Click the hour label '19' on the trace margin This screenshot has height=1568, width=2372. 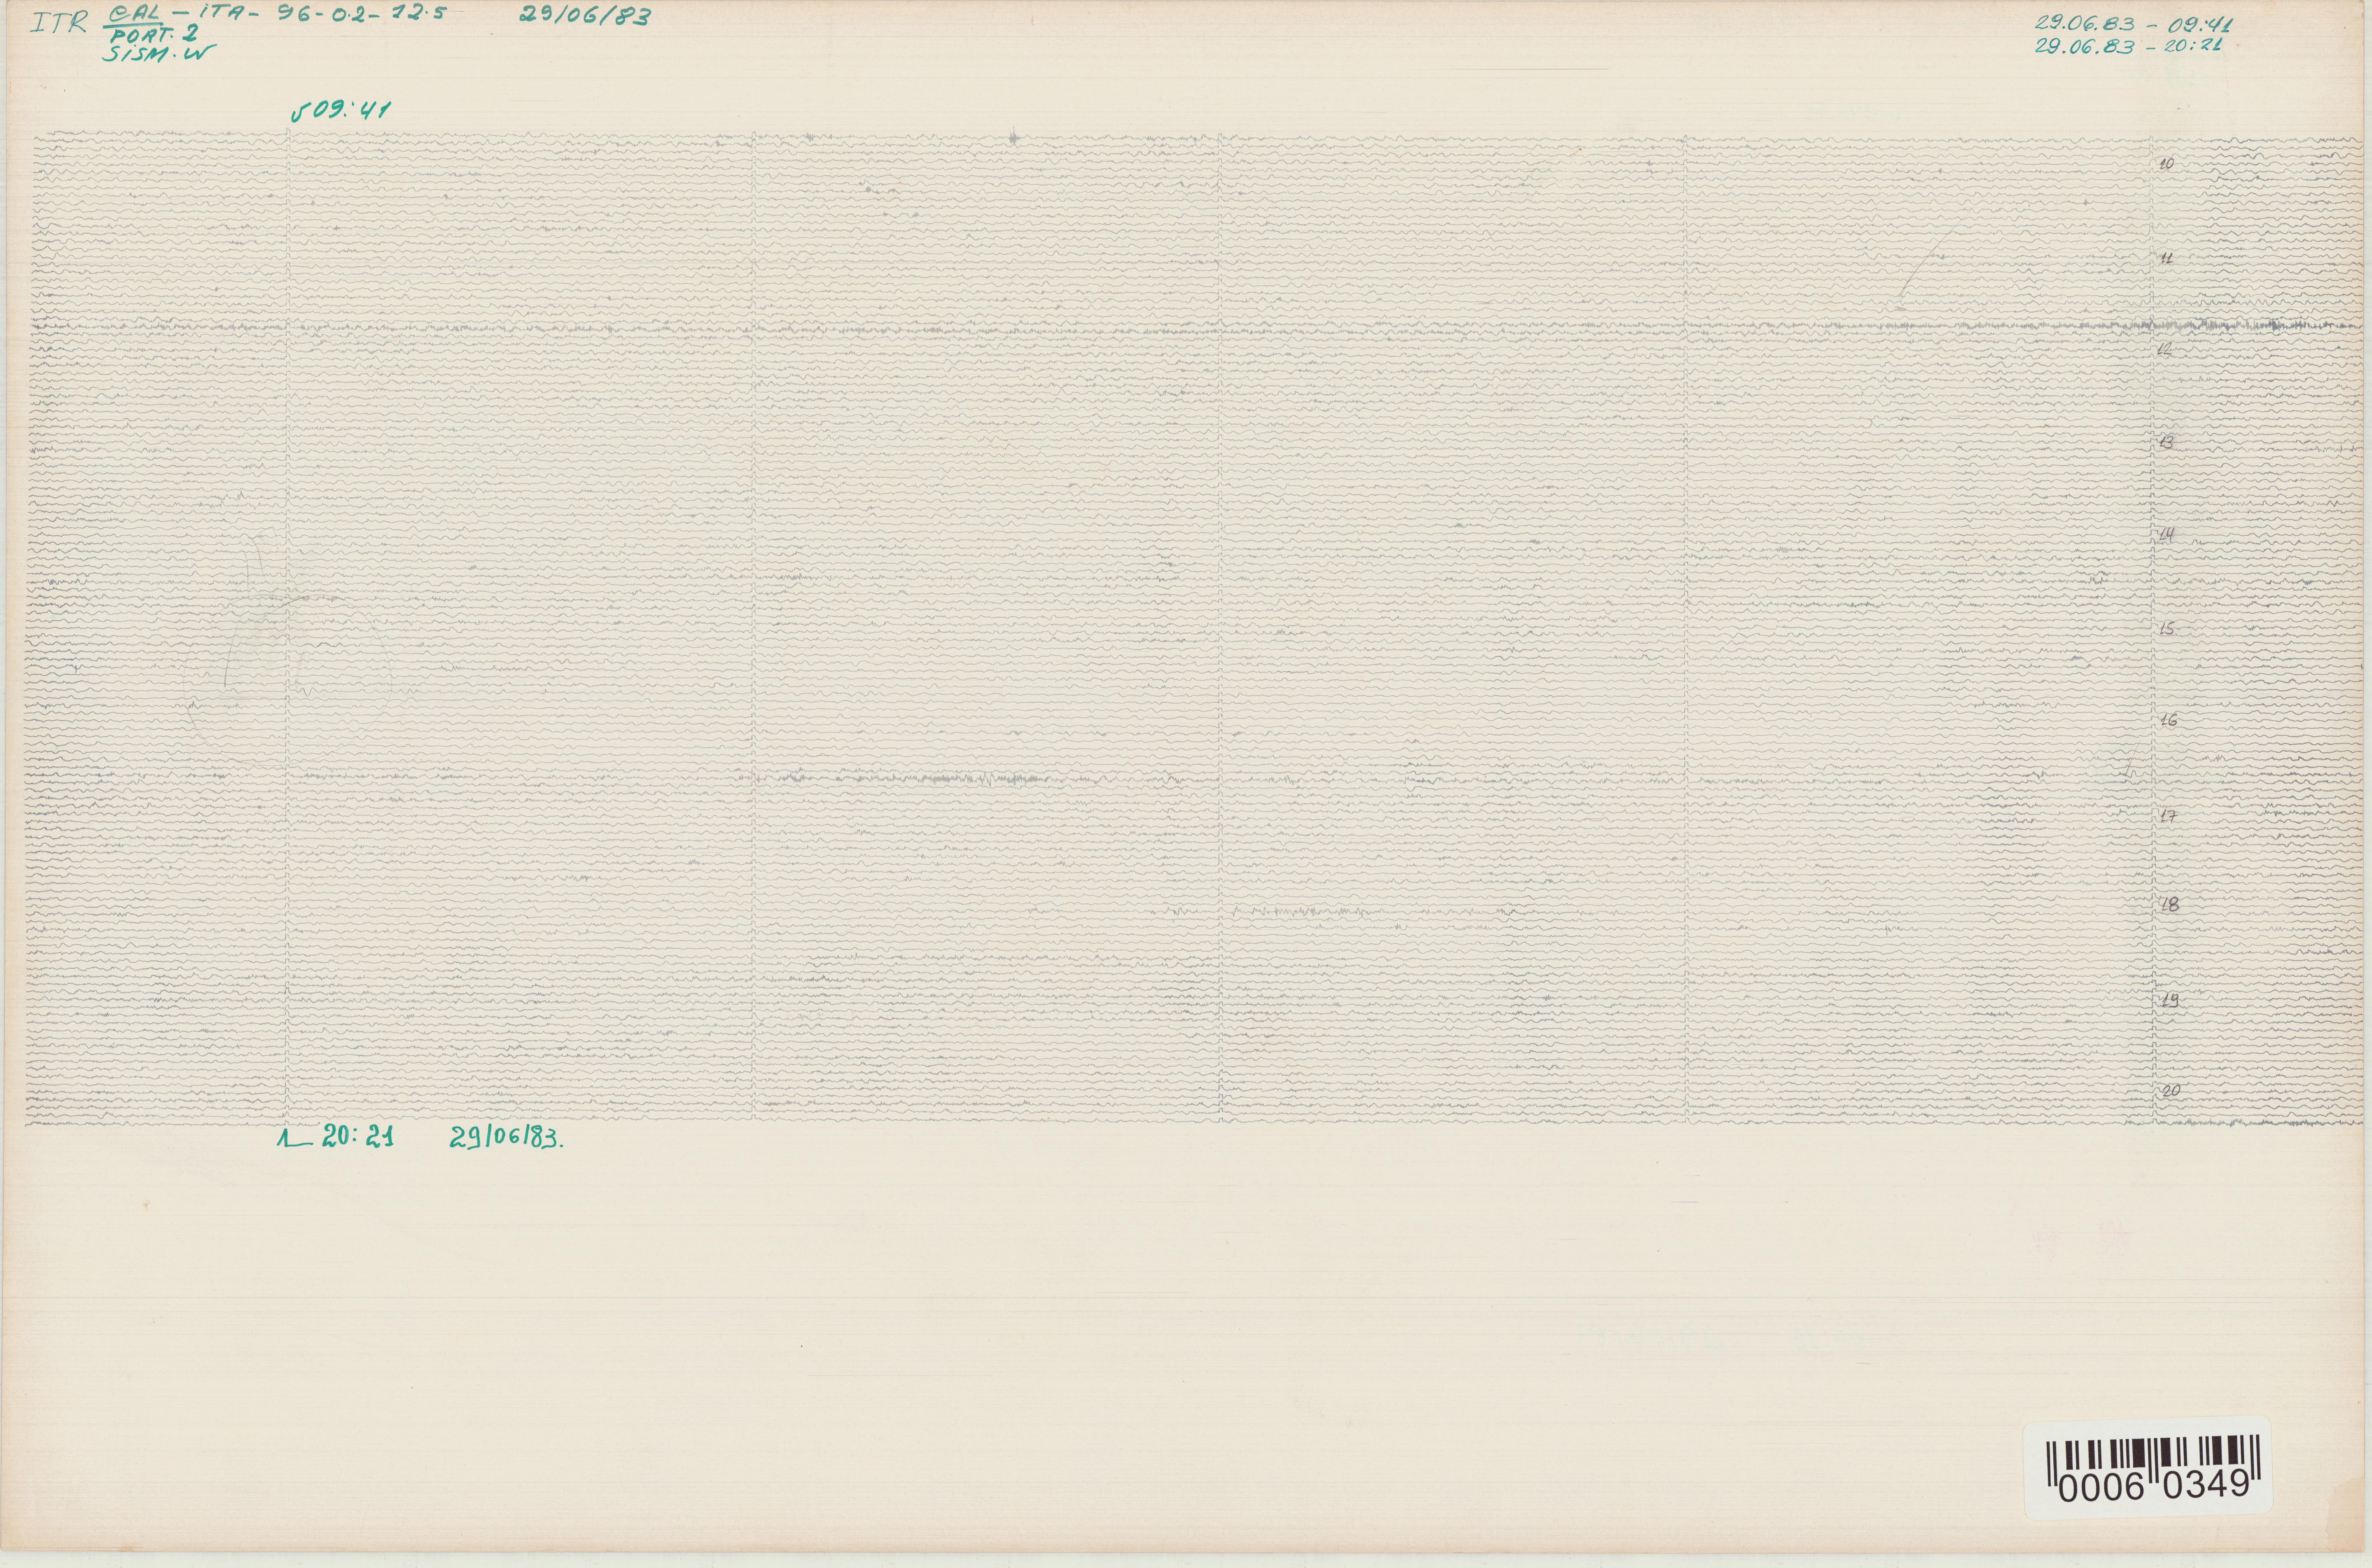2169,1000
